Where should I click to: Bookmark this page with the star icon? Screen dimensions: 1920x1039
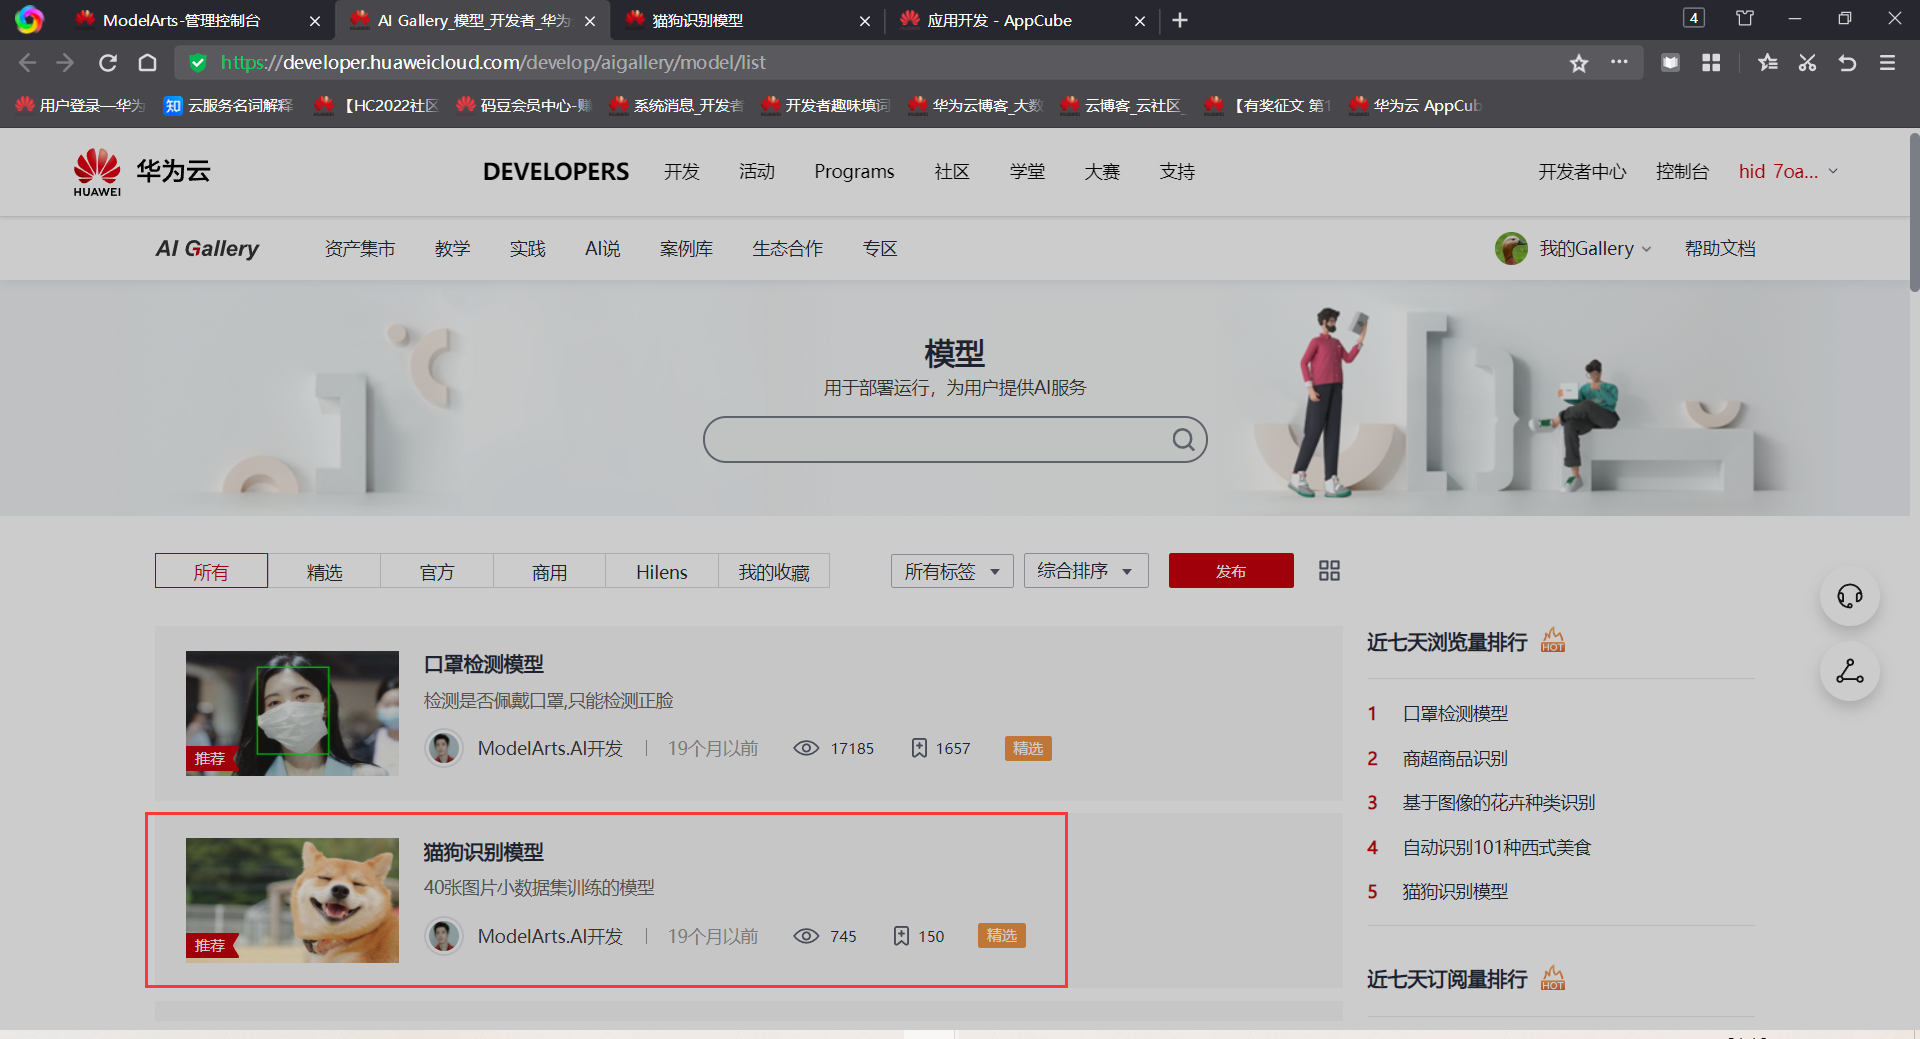point(1579,63)
